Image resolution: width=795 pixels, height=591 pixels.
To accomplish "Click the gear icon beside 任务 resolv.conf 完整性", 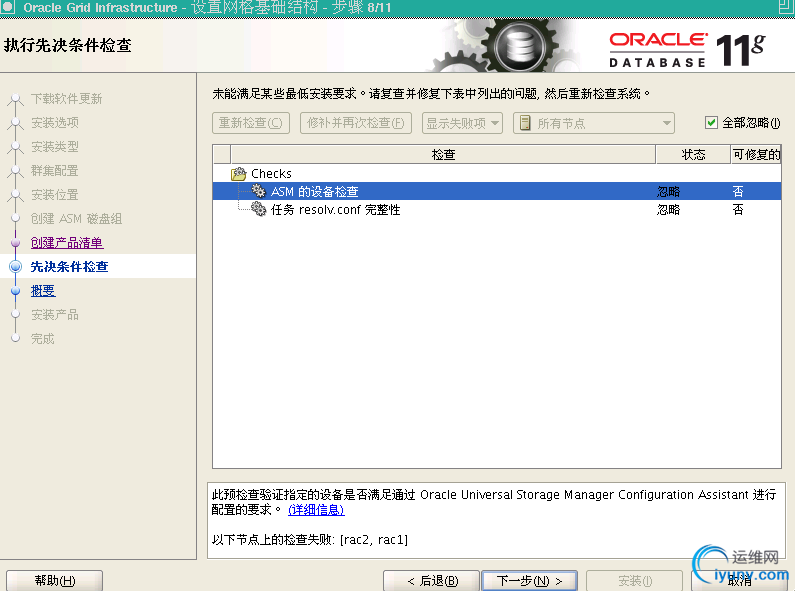I will point(258,209).
